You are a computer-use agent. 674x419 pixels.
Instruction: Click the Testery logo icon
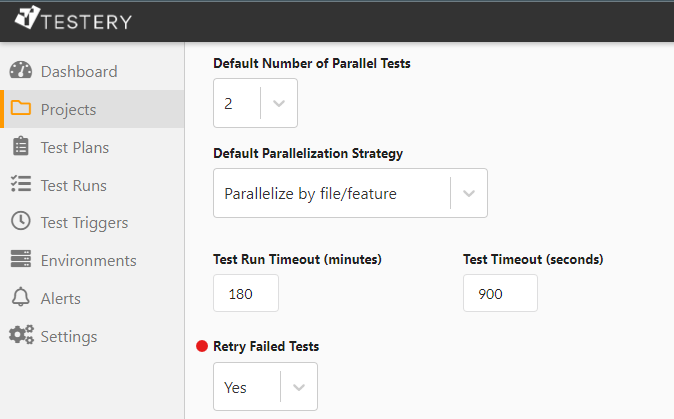pos(29,19)
